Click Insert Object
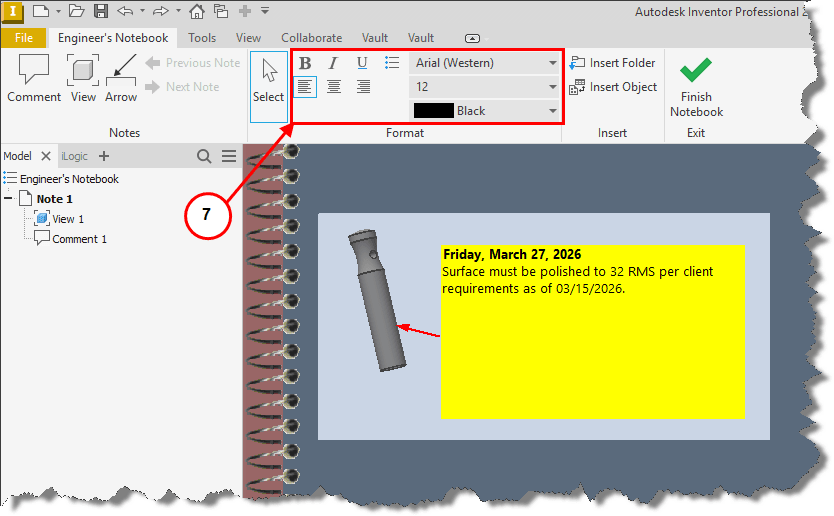 click(613, 87)
